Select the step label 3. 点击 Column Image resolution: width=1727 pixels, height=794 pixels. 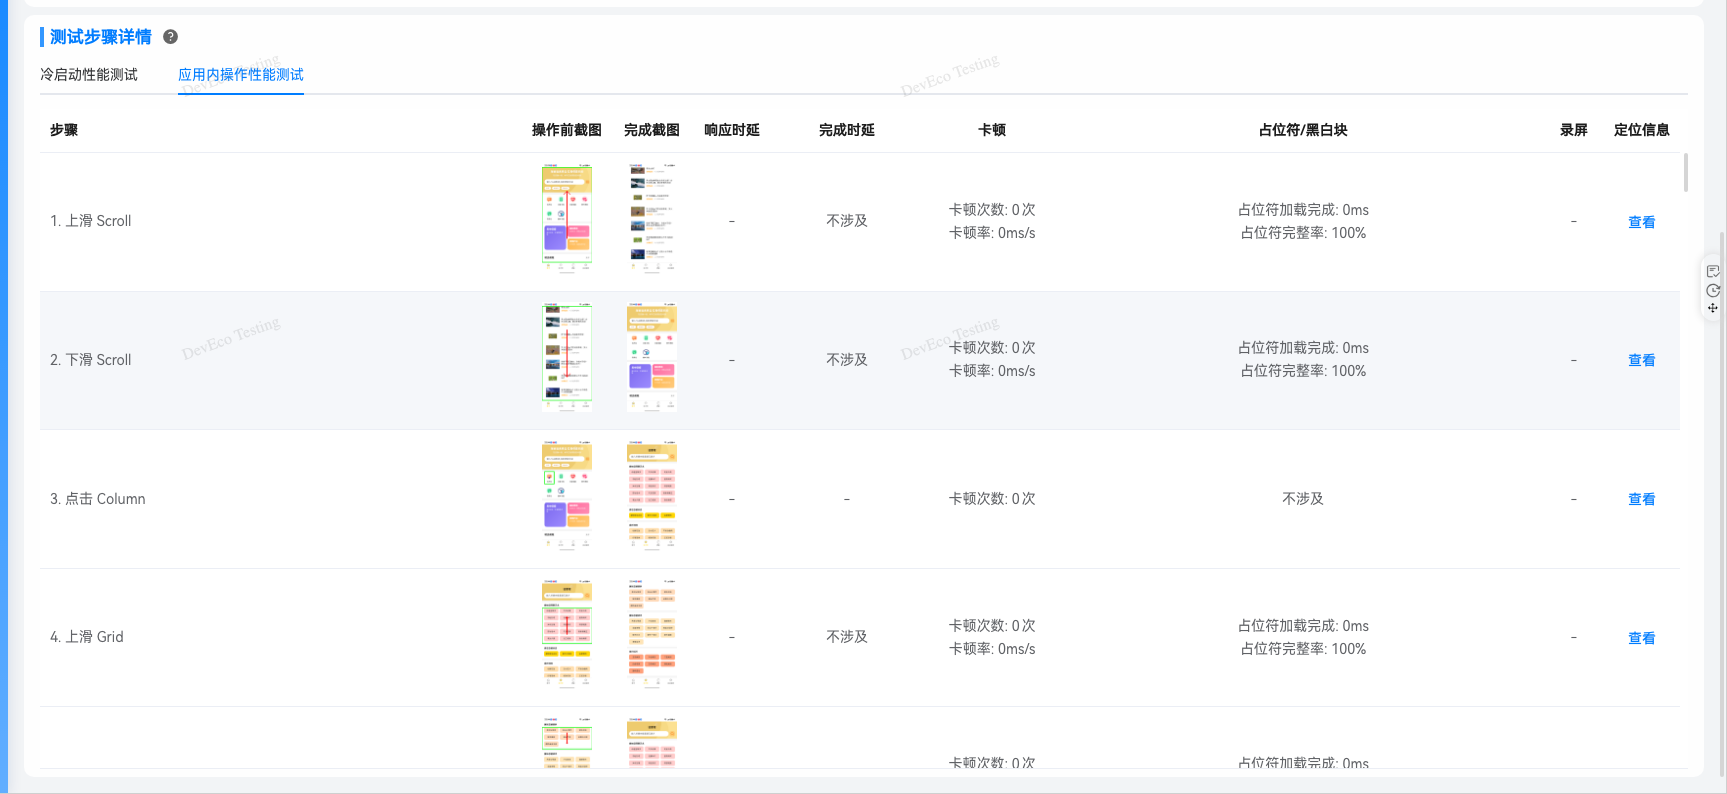point(98,499)
